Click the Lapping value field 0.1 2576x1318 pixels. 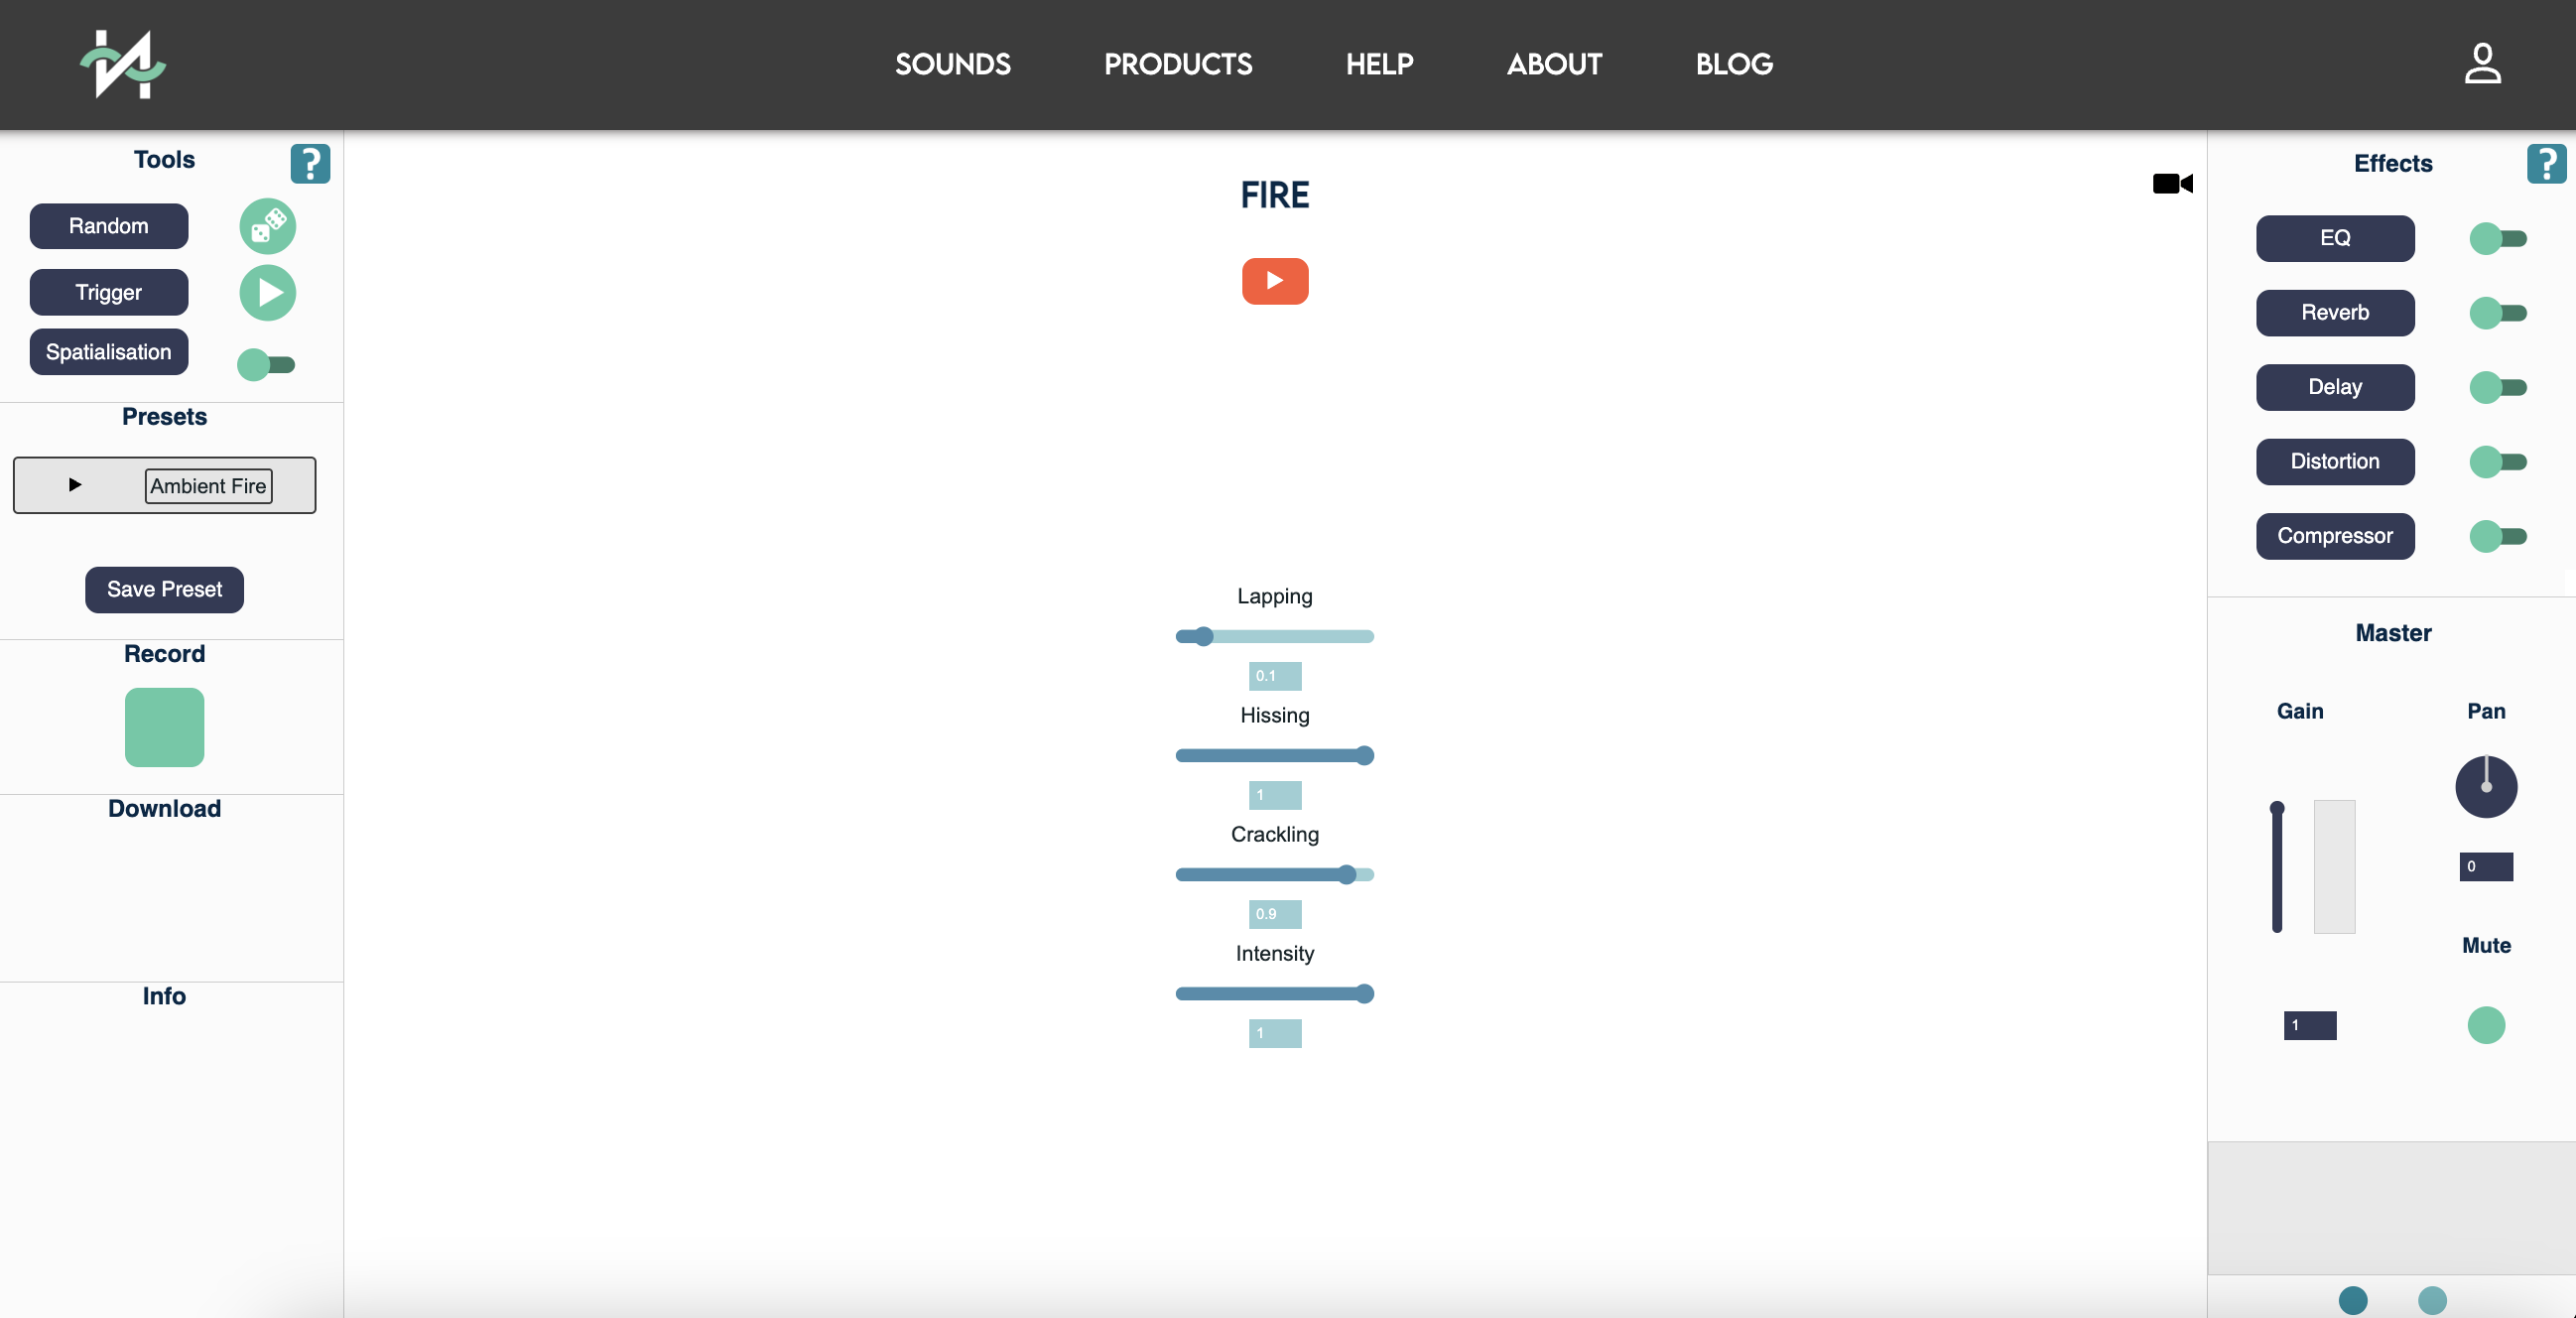pos(1275,677)
